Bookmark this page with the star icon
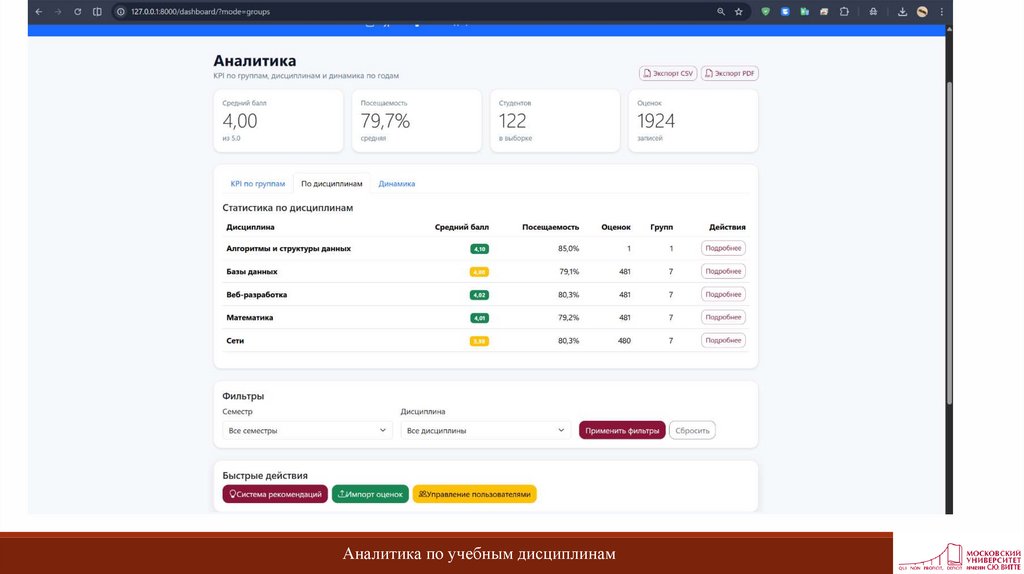Screen dimensions: 1024x574 point(739,12)
